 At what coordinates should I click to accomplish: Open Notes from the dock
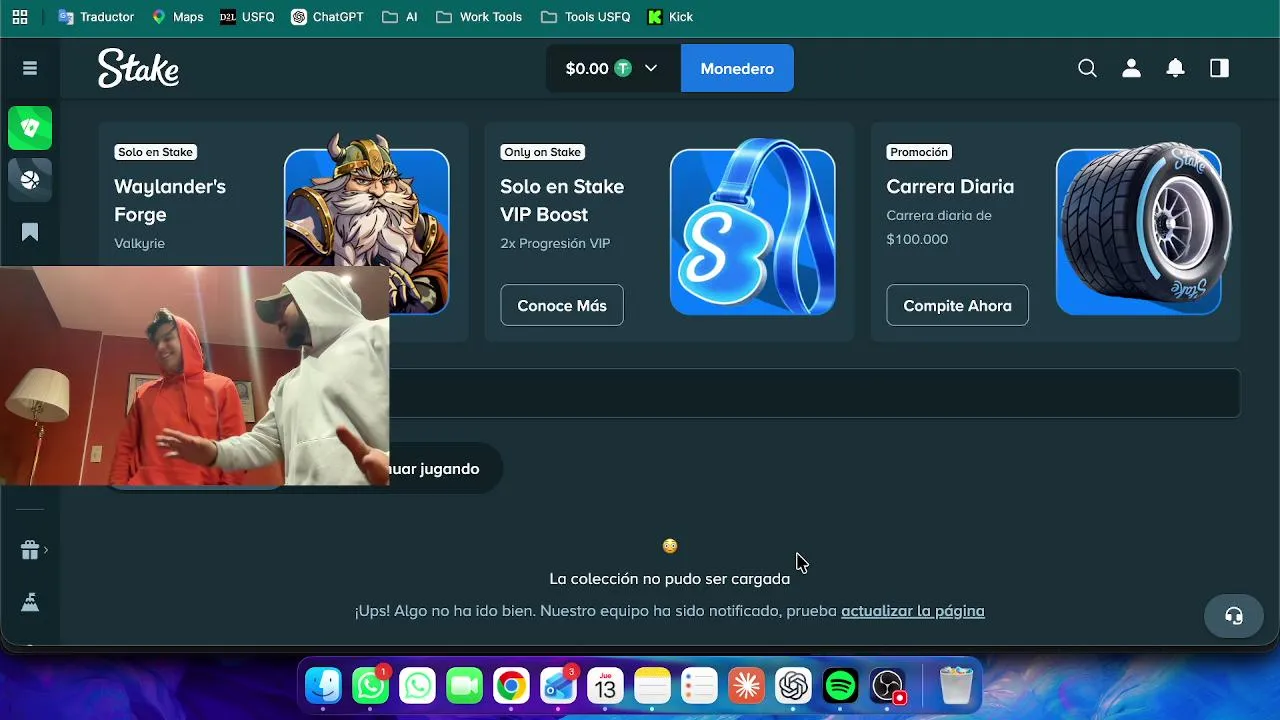[652, 686]
